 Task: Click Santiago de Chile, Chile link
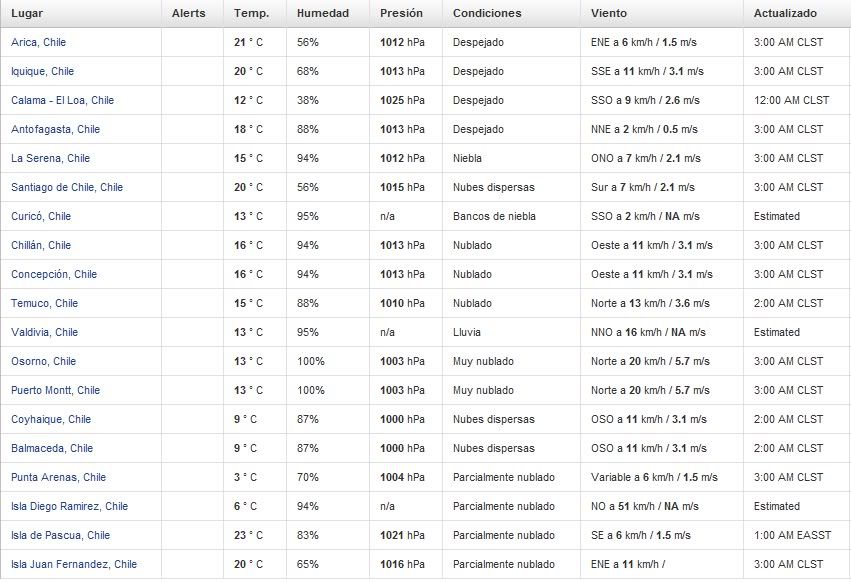67,188
